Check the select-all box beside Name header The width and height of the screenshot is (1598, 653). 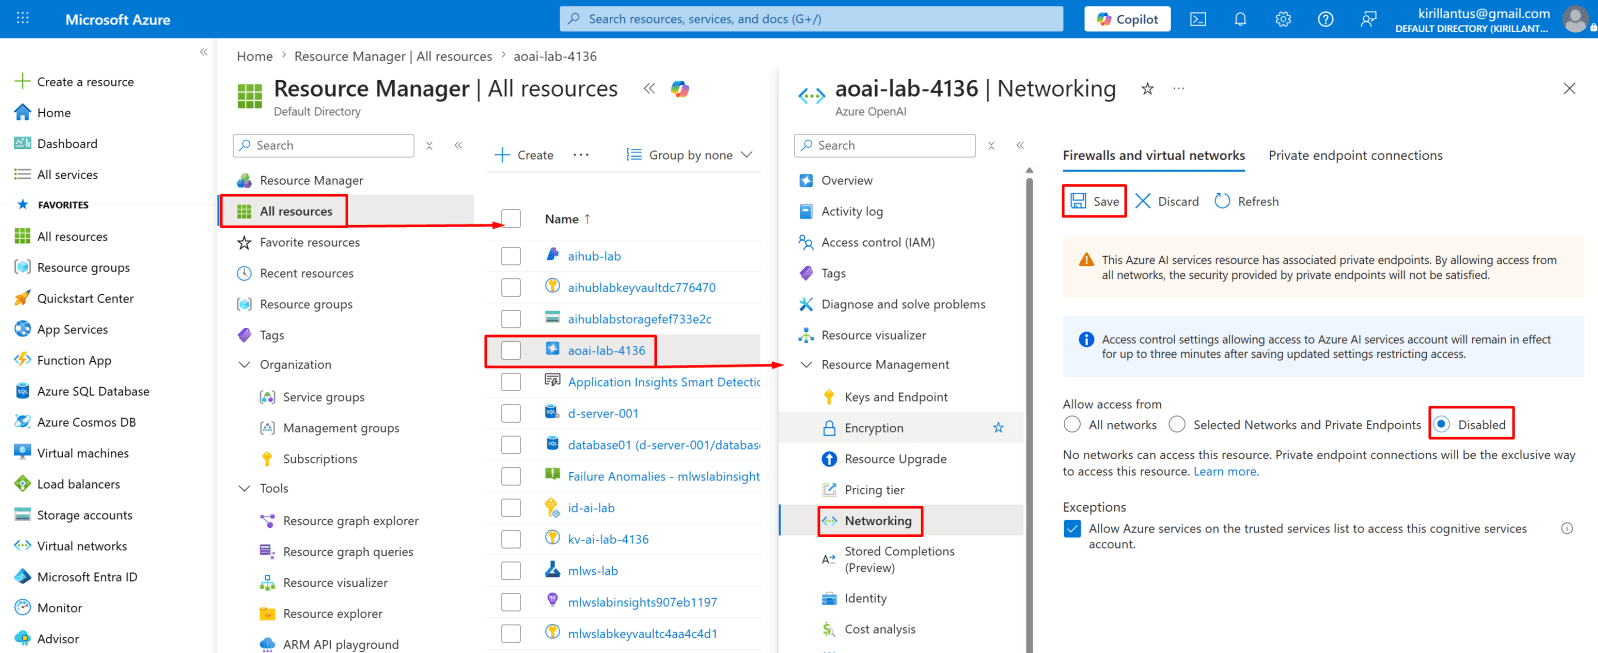coord(511,219)
